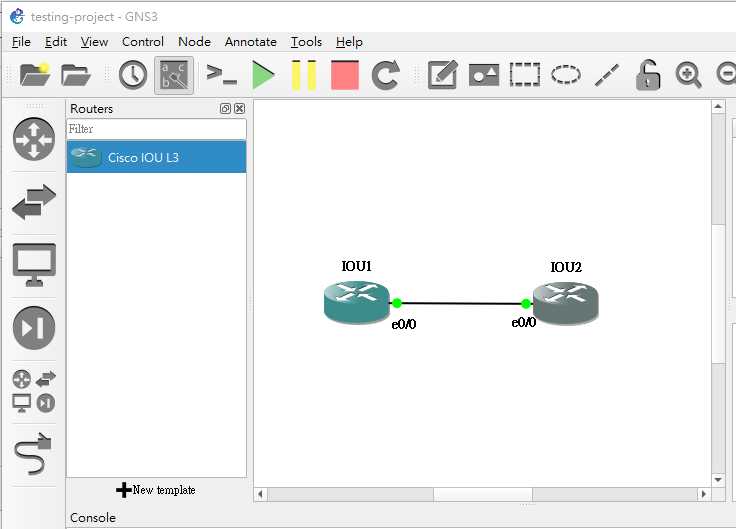Viewport: 736px width, 529px height.
Task: Browse switches in device sidebar
Action: tap(34, 202)
